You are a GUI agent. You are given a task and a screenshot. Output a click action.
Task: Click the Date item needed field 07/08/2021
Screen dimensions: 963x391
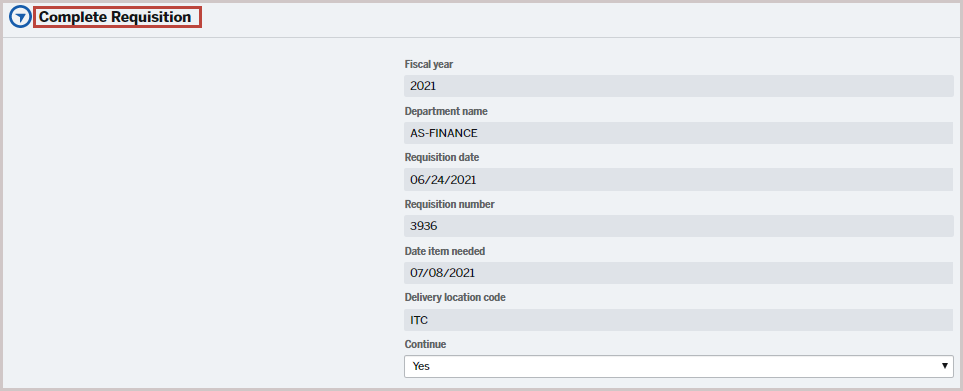pos(679,273)
